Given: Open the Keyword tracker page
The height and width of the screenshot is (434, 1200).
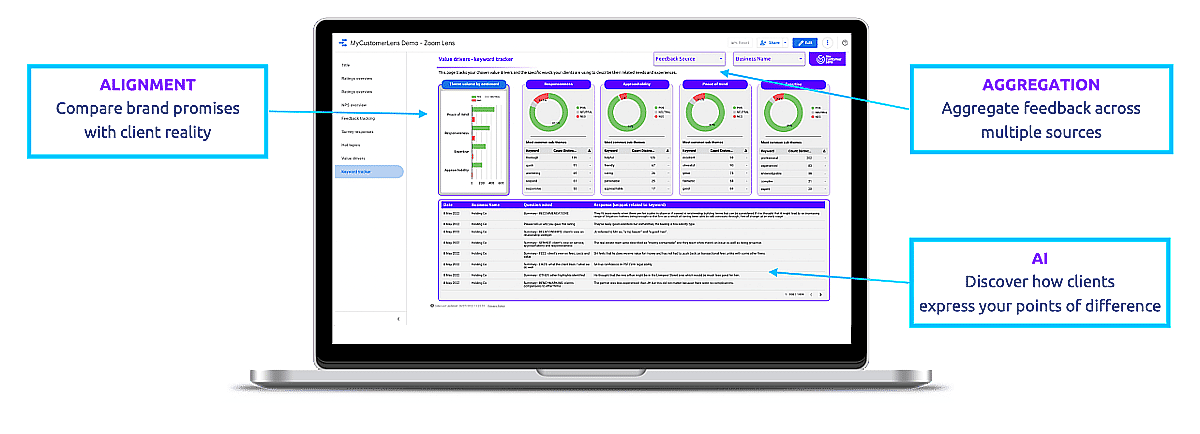Looking at the screenshot, I should click(356, 172).
